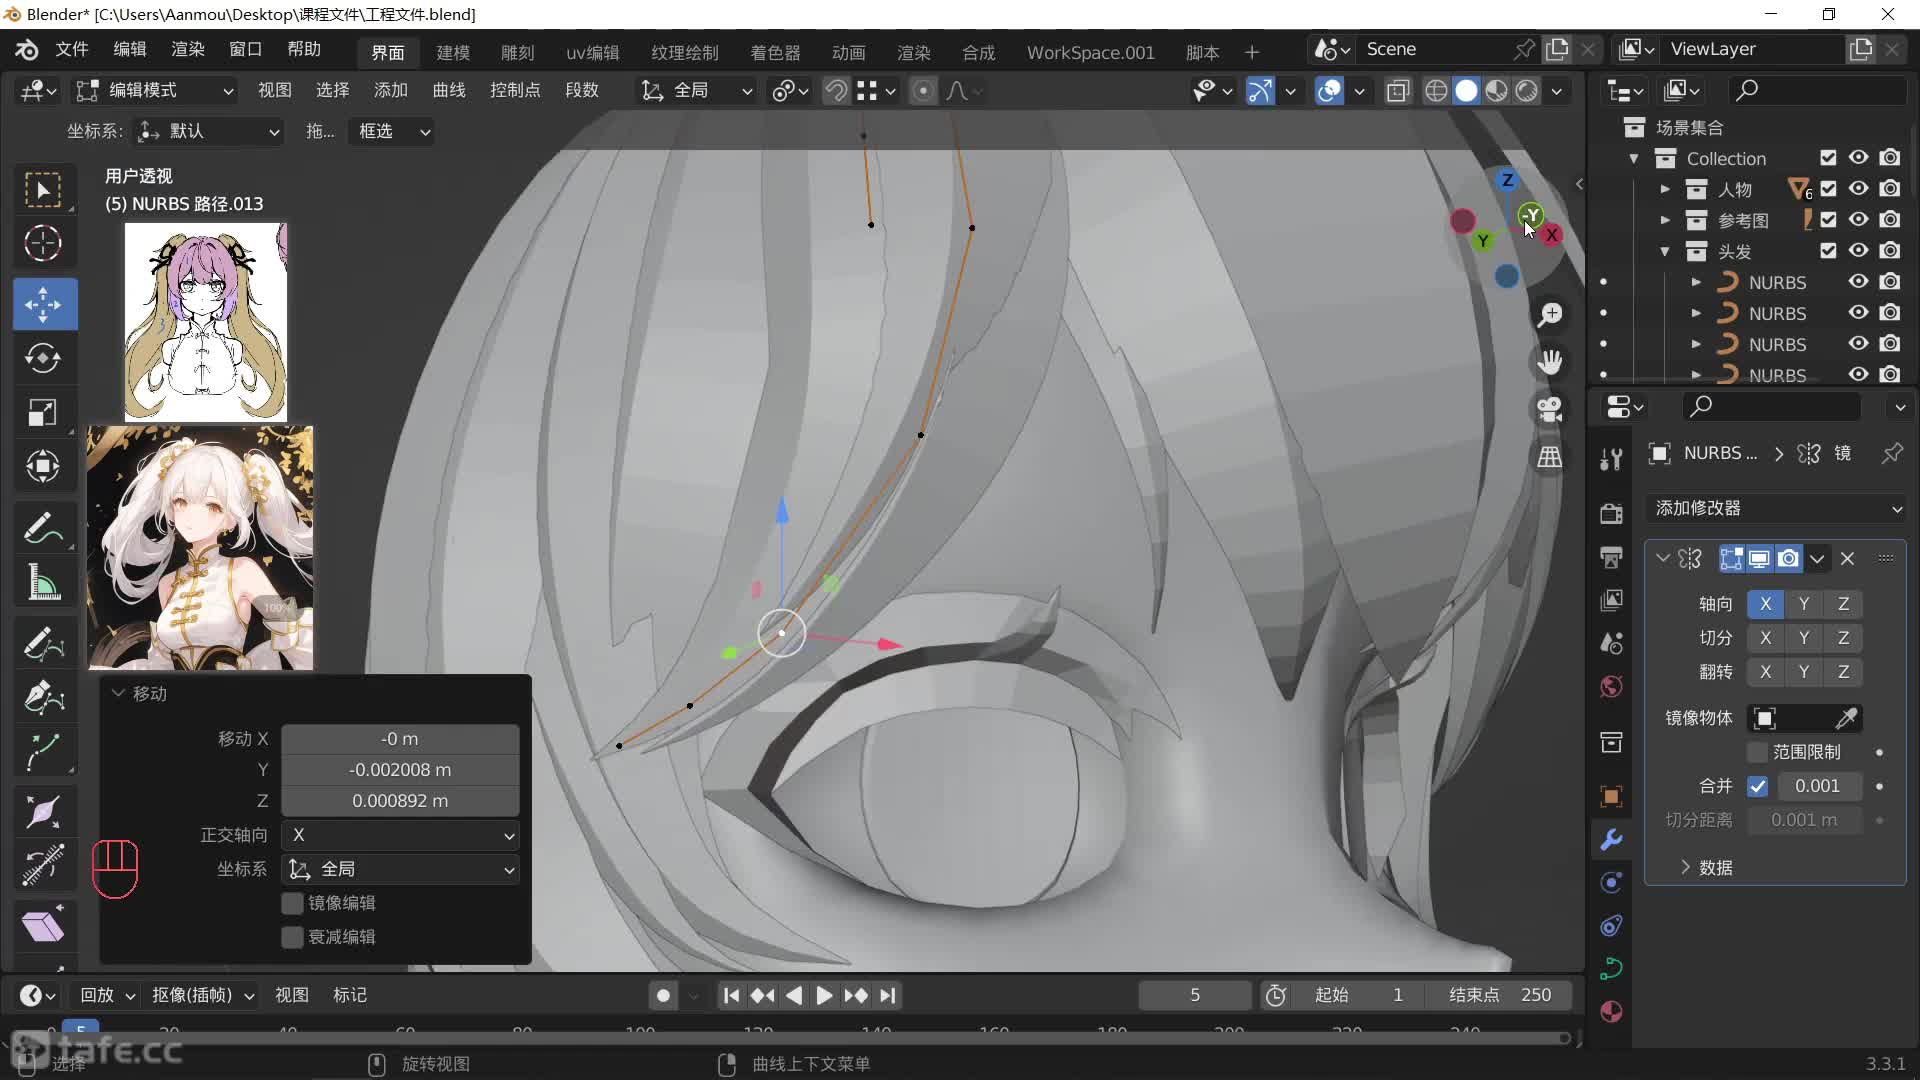Open the 框选 drag mode dropdown
The height and width of the screenshot is (1080, 1920).
392,131
